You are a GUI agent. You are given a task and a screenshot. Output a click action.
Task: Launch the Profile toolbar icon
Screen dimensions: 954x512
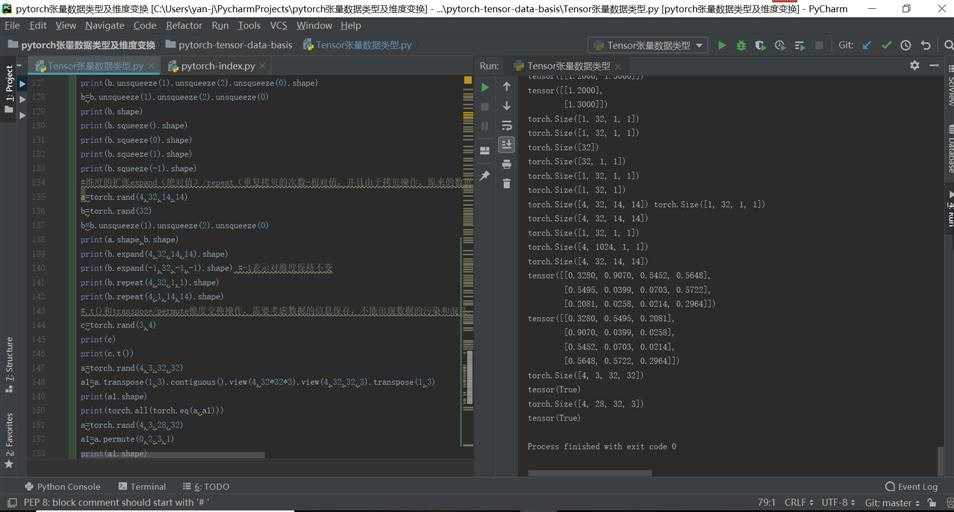tap(780, 45)
